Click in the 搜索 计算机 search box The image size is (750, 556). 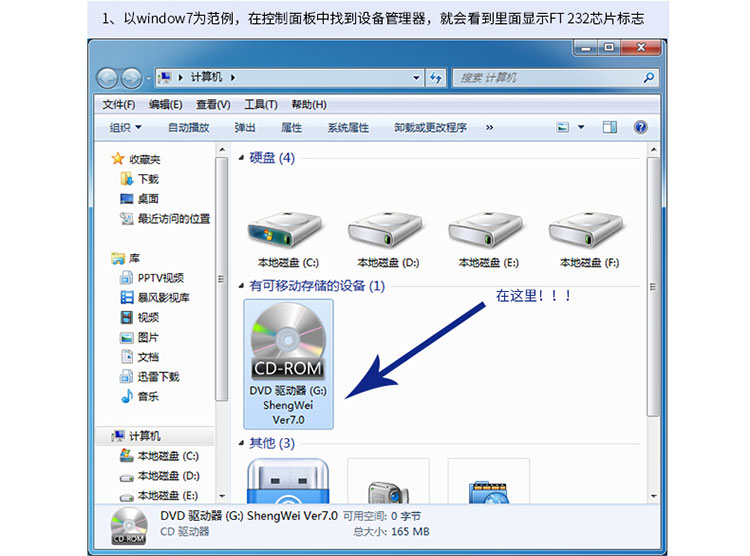pyautogui.click(x=545, y=78)
